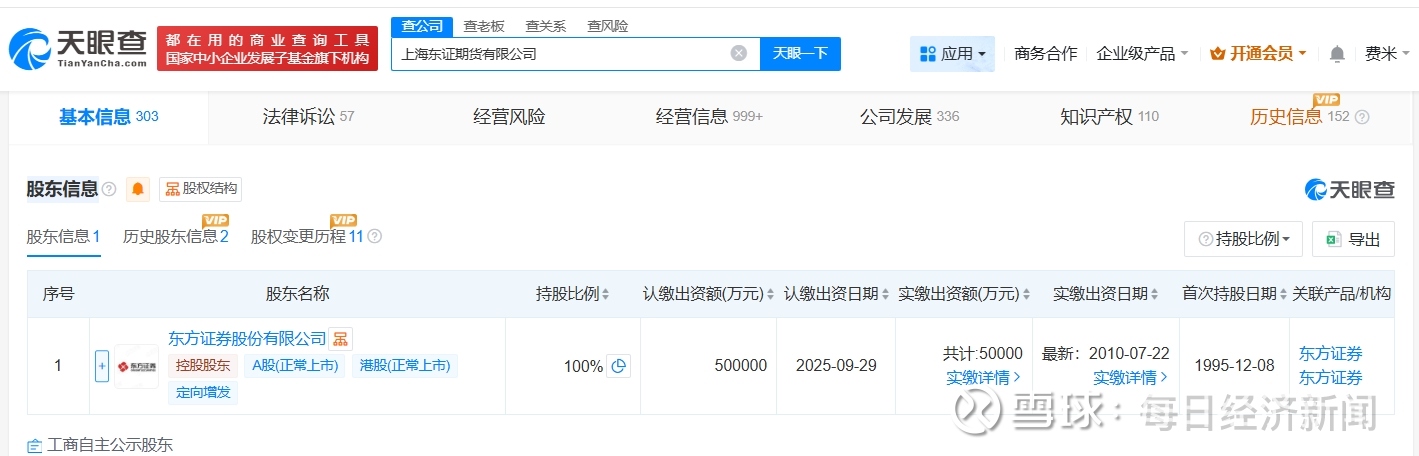Click the TianYanCha logo
The width and height of the screenshot is (1419, 456).
[78, 48]
